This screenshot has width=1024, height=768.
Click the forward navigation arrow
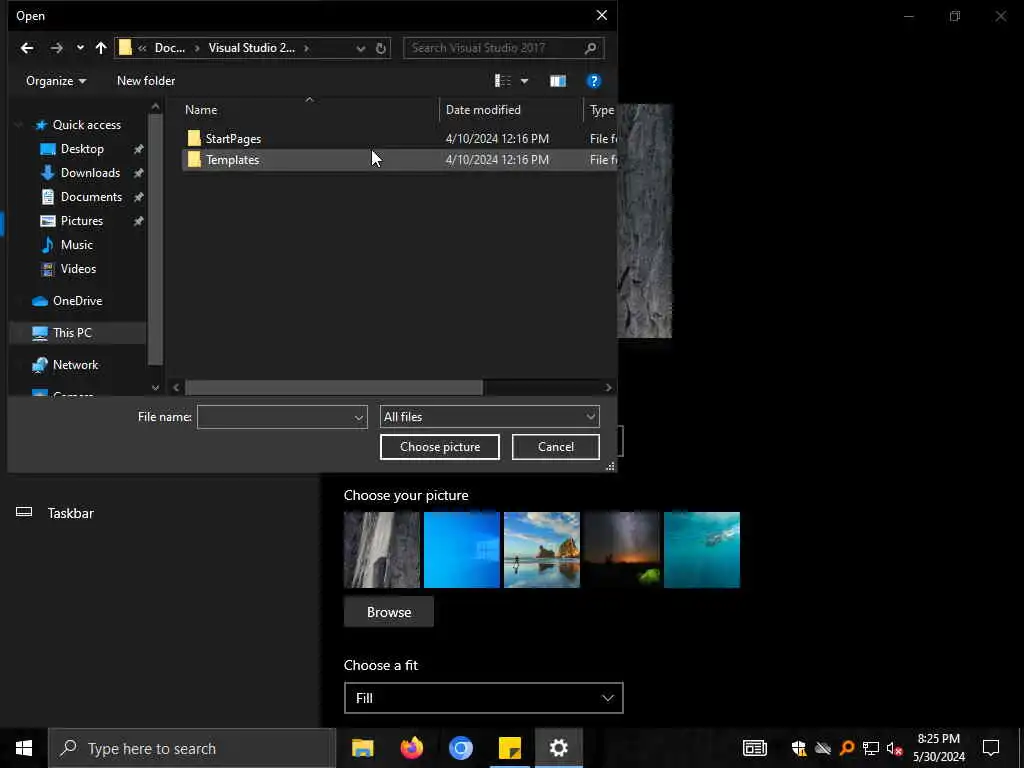pyautogui.click(x=57, y=48)
